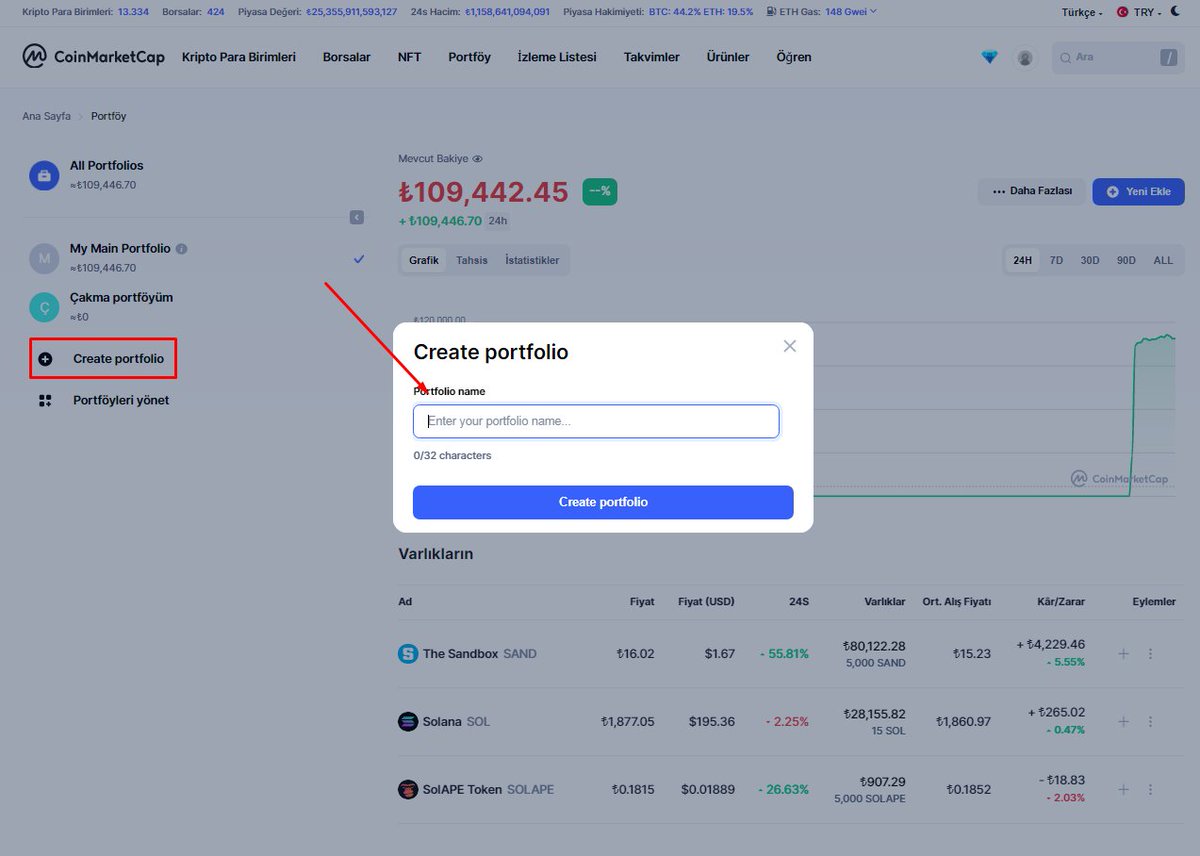Select the 30D chart range

1090,260
